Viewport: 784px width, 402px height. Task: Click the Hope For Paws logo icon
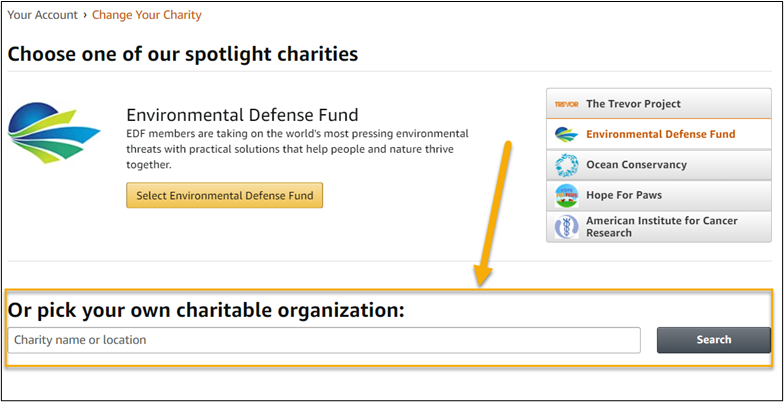567,195
